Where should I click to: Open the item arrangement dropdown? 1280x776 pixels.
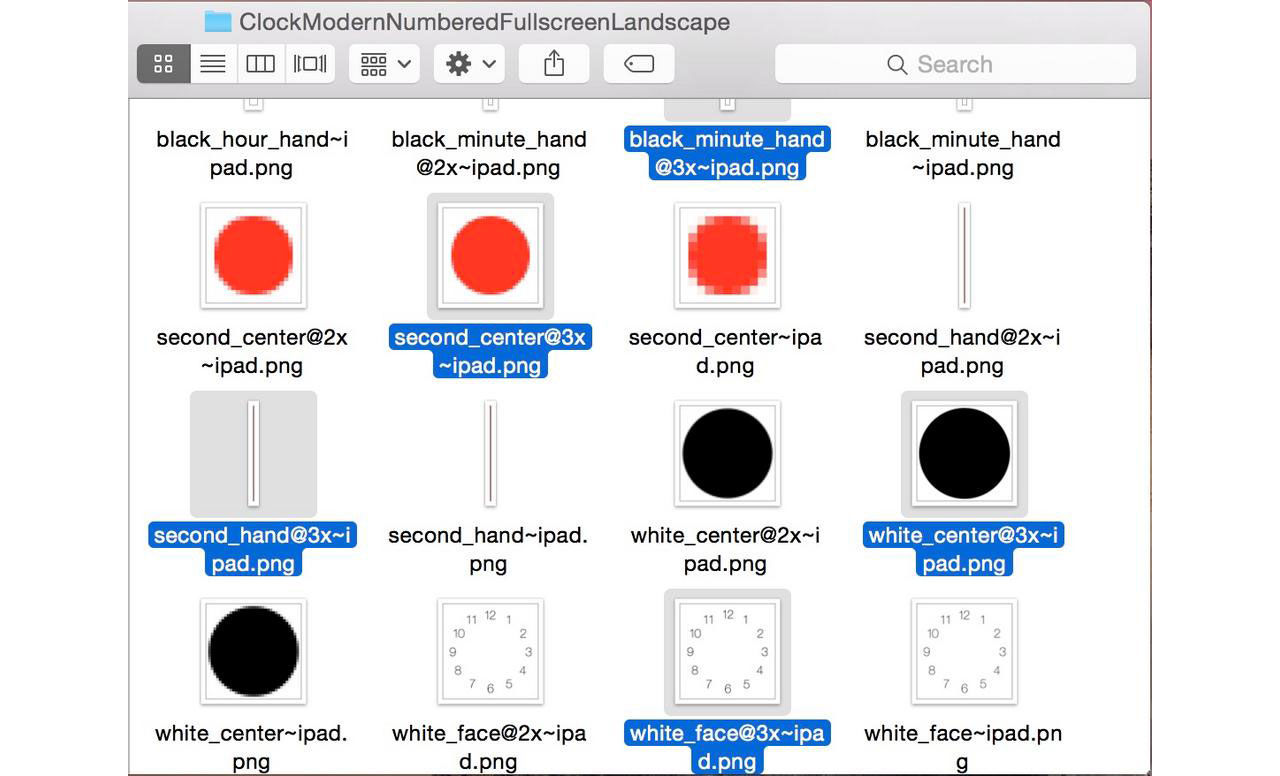point(385,64)
